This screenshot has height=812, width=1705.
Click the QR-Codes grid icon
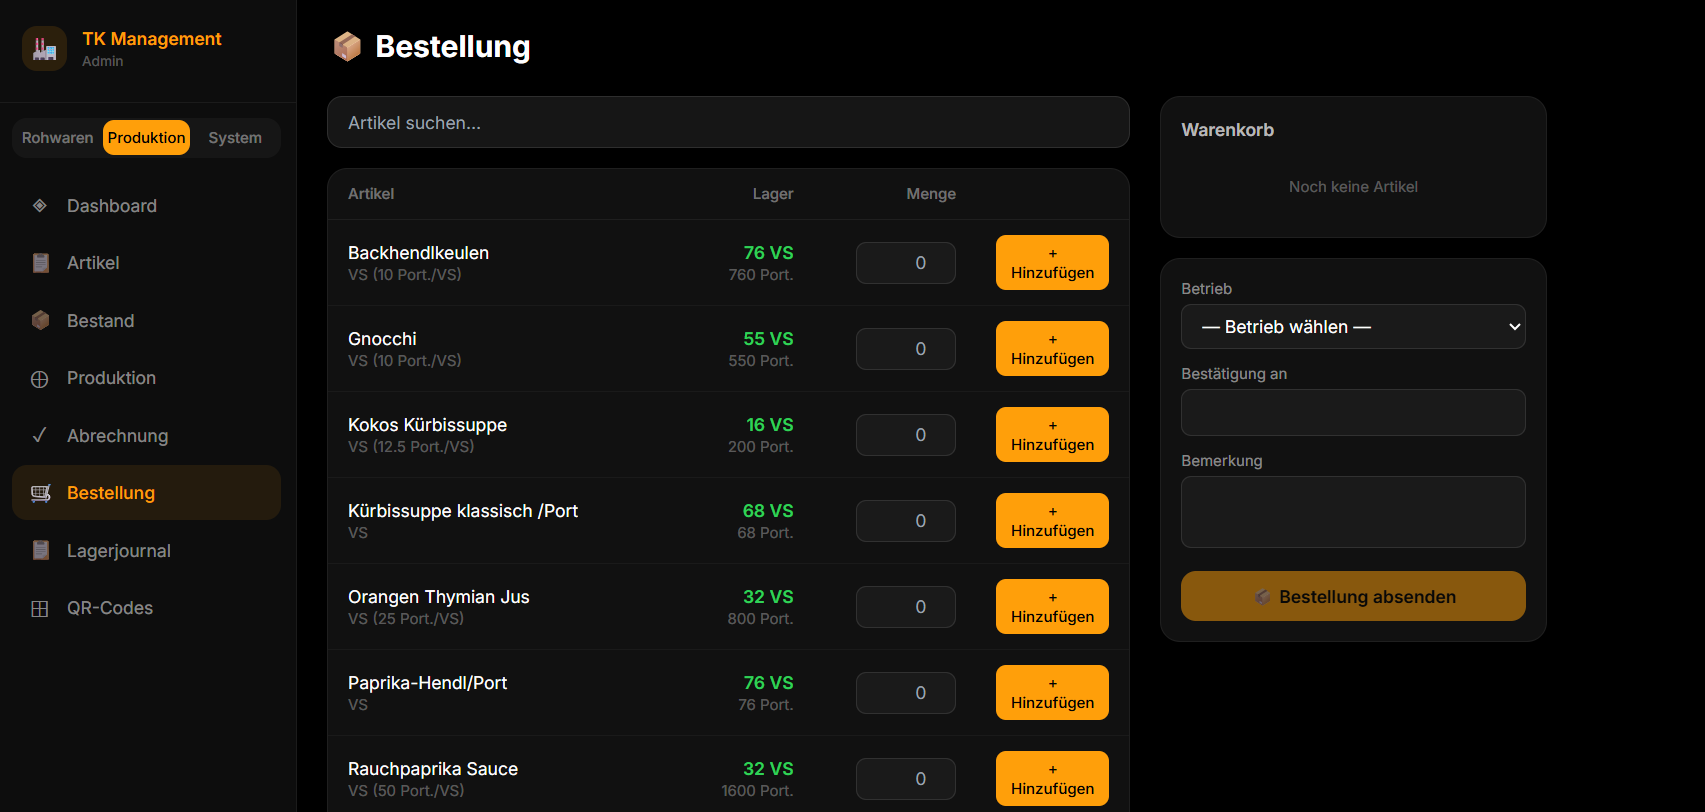tap(40, 607)
